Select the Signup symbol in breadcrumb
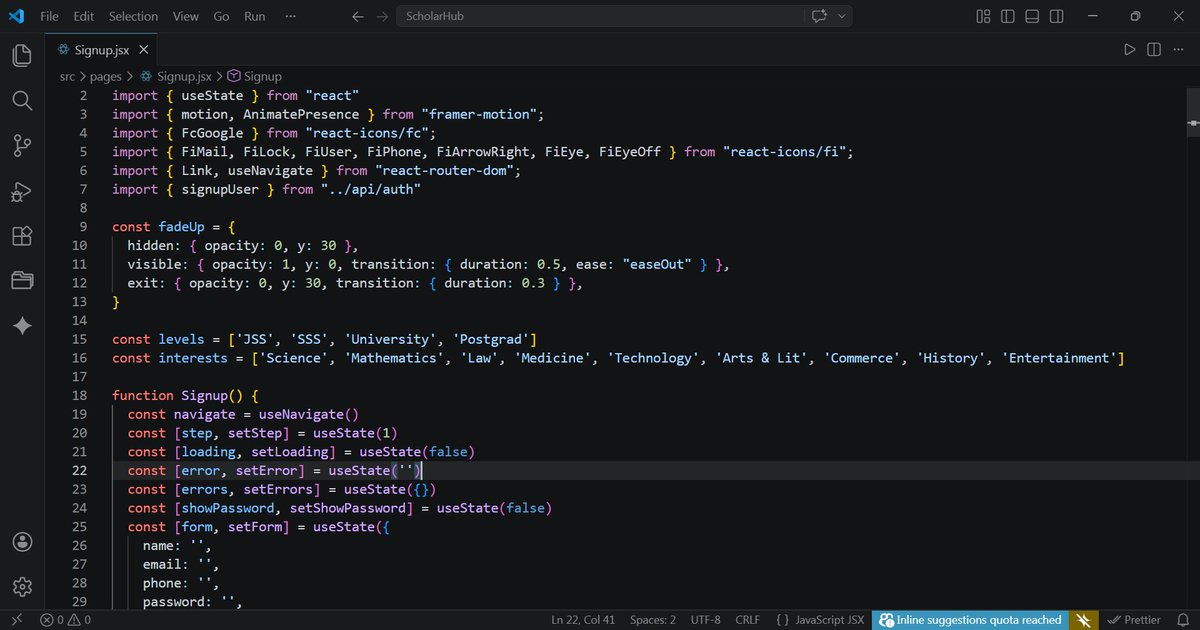 tap(255, 76)
